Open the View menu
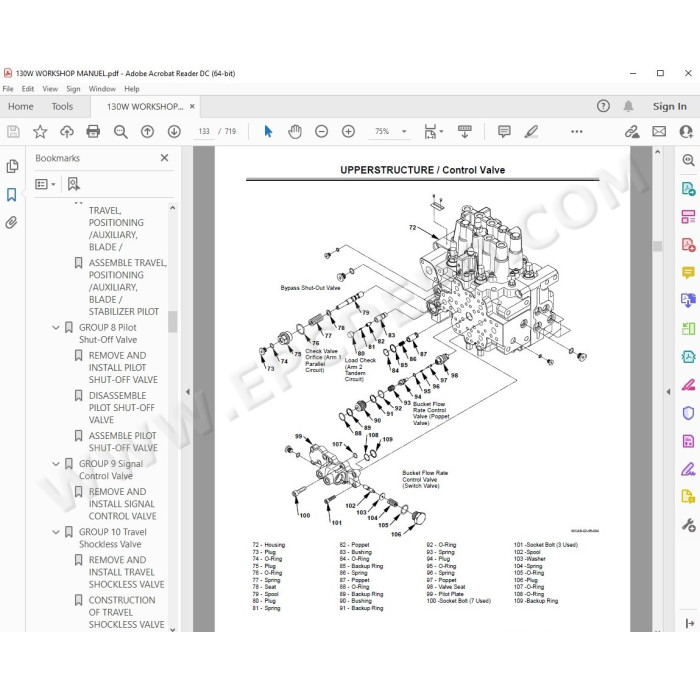 pyautogui.click(x=50, y=89)
